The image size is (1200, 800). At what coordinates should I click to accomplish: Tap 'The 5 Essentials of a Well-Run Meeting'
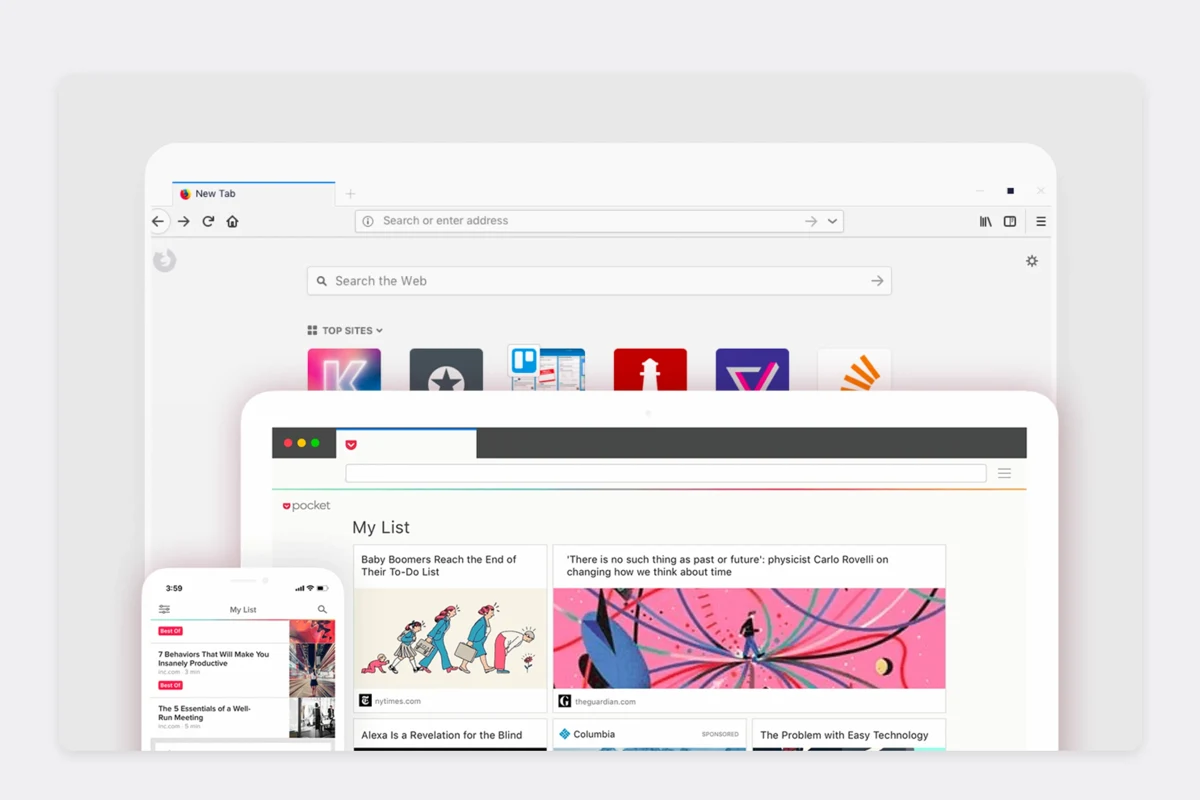[205, 713]
